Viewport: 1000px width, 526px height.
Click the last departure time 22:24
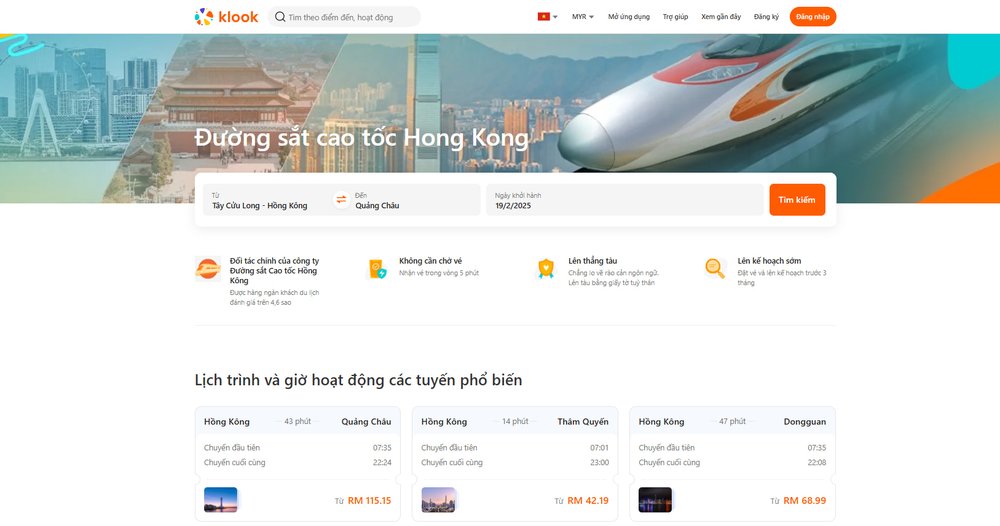(x=382, y=462)
